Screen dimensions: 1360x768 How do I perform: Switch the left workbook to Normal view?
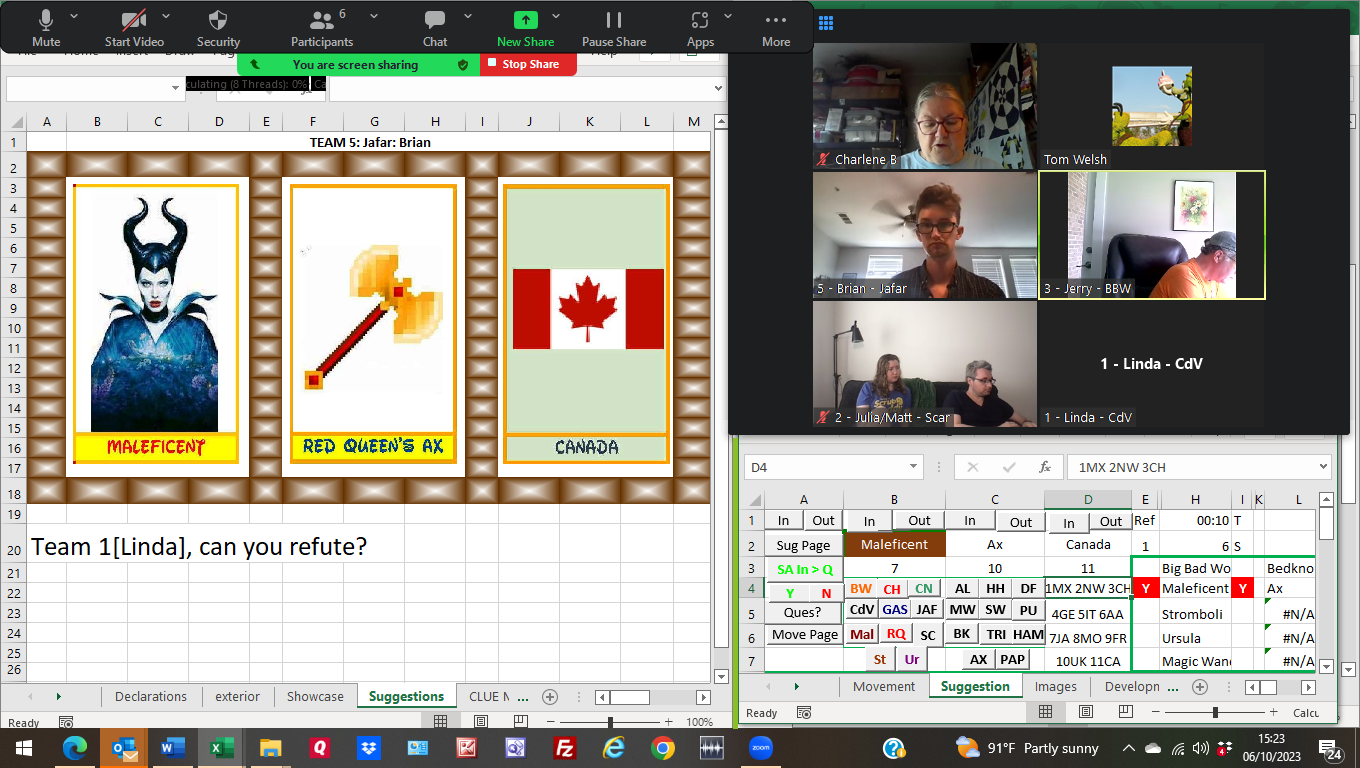tap(440, 721)
